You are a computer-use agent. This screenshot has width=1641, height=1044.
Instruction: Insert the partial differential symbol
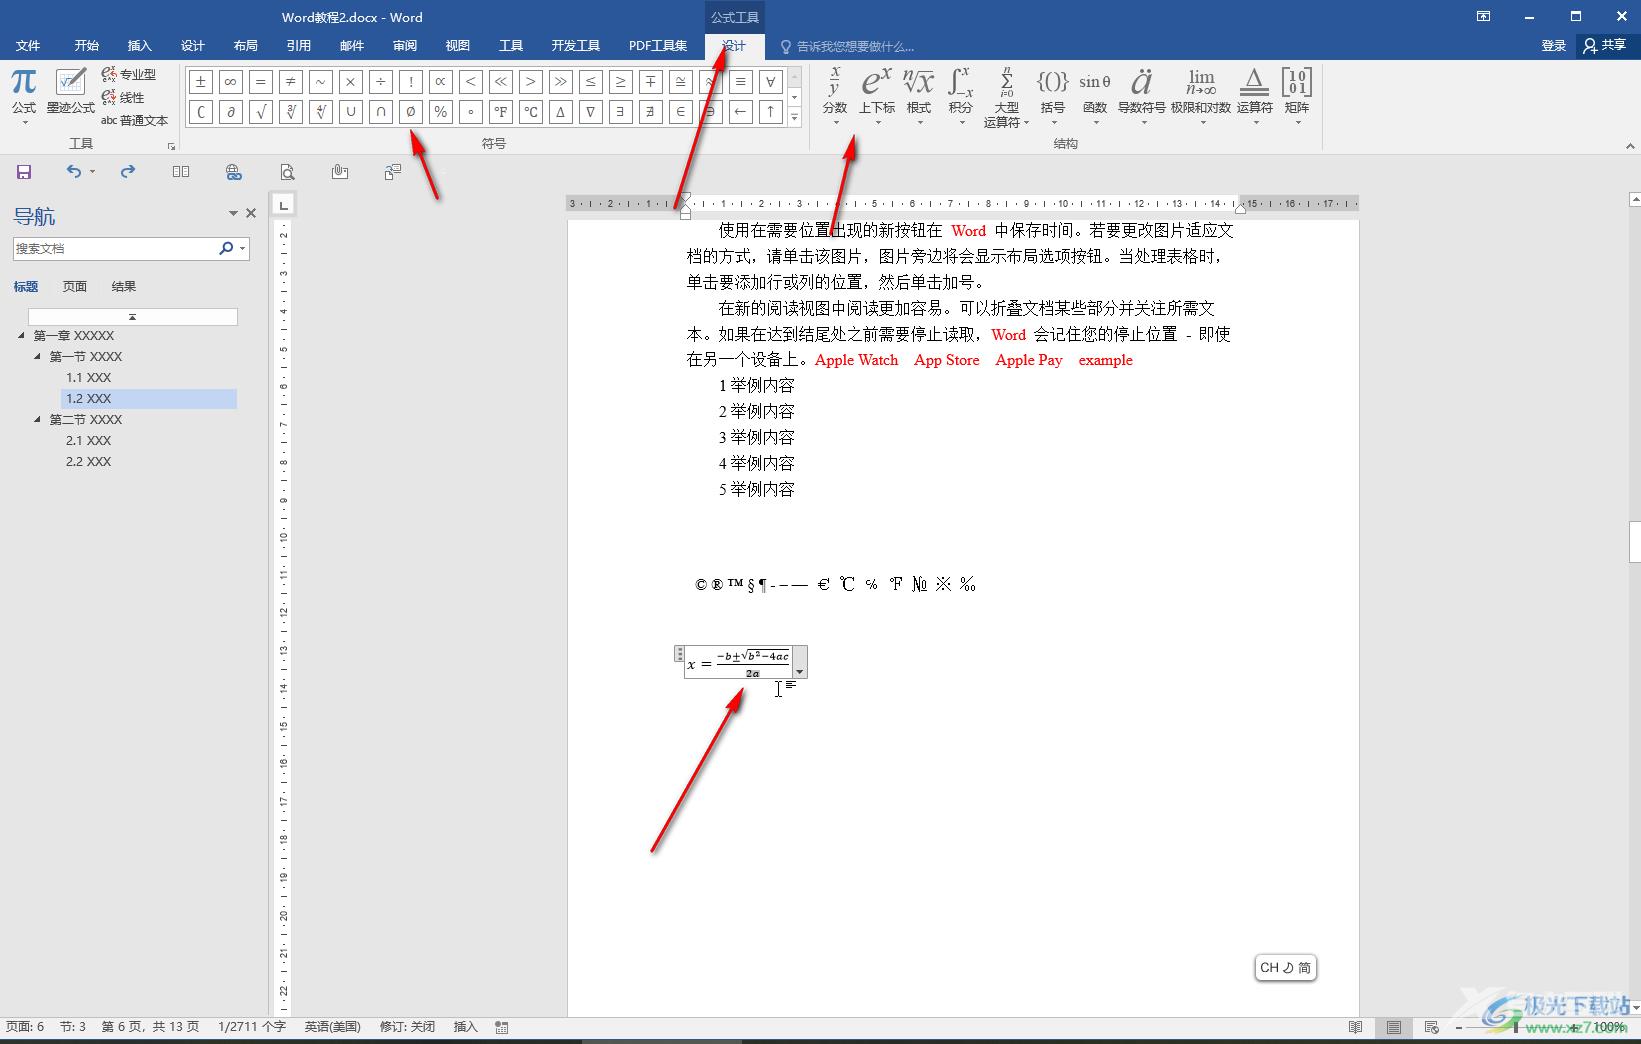231,112
